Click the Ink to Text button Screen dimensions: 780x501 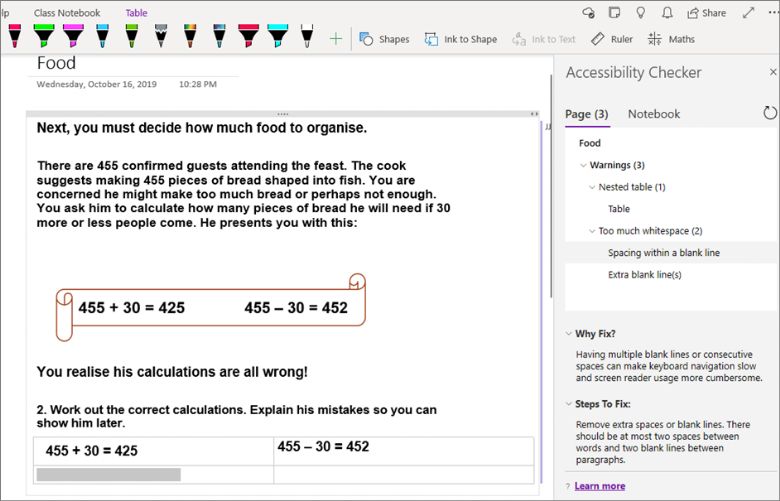544,39
